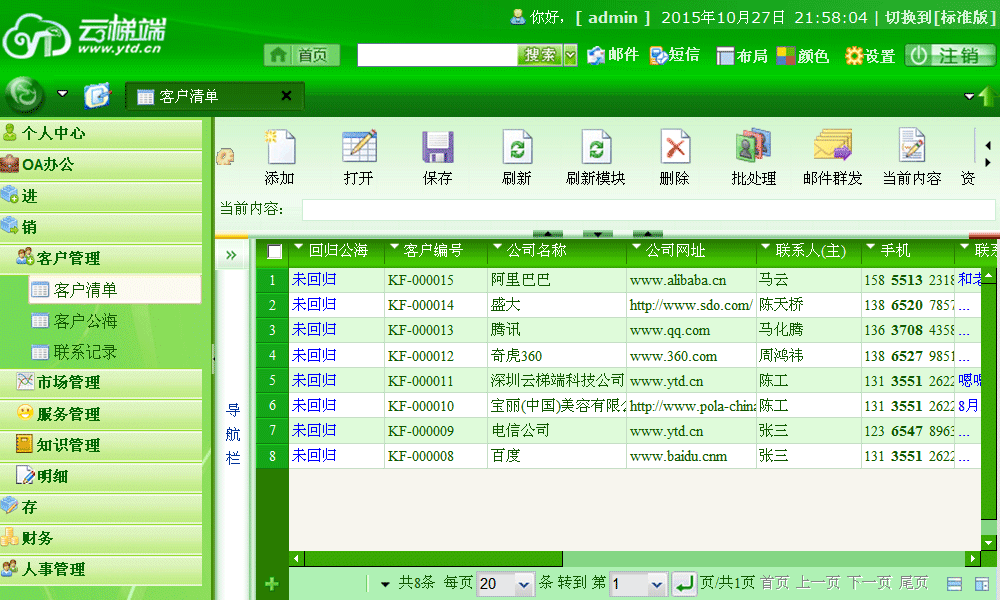
Task: Click the 当前内容 text input field
Action: point(648,209)
